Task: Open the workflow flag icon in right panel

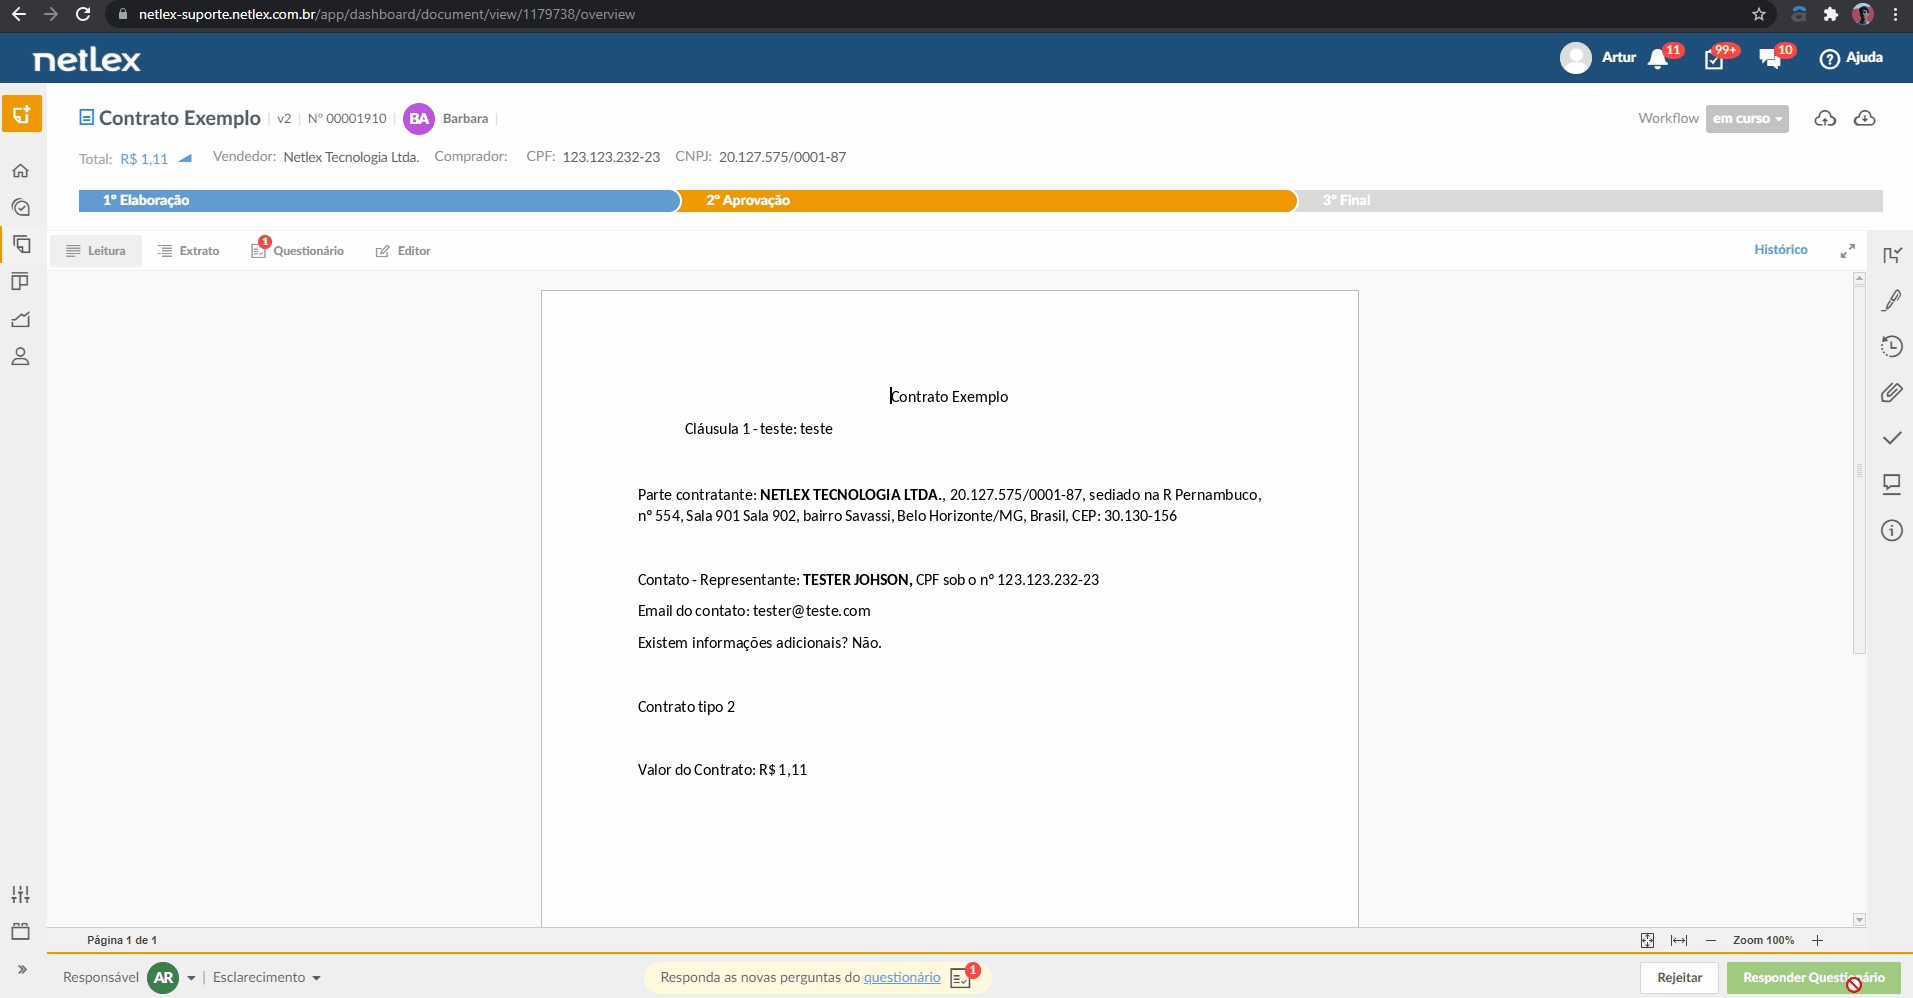Action: pyautogui.click(x=1891, y=256)
